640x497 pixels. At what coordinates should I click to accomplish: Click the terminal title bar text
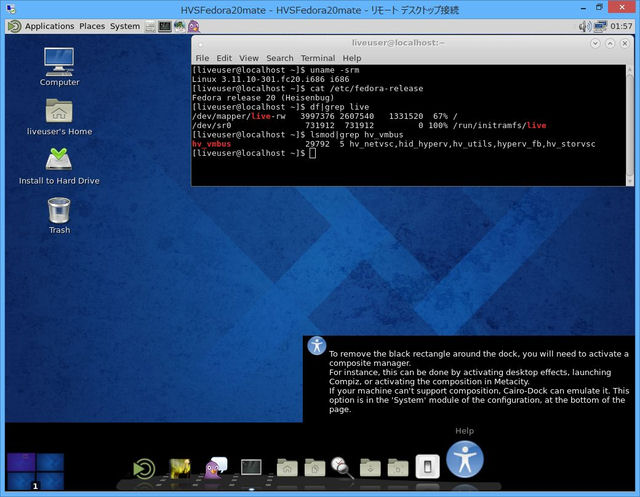[398, 43]
